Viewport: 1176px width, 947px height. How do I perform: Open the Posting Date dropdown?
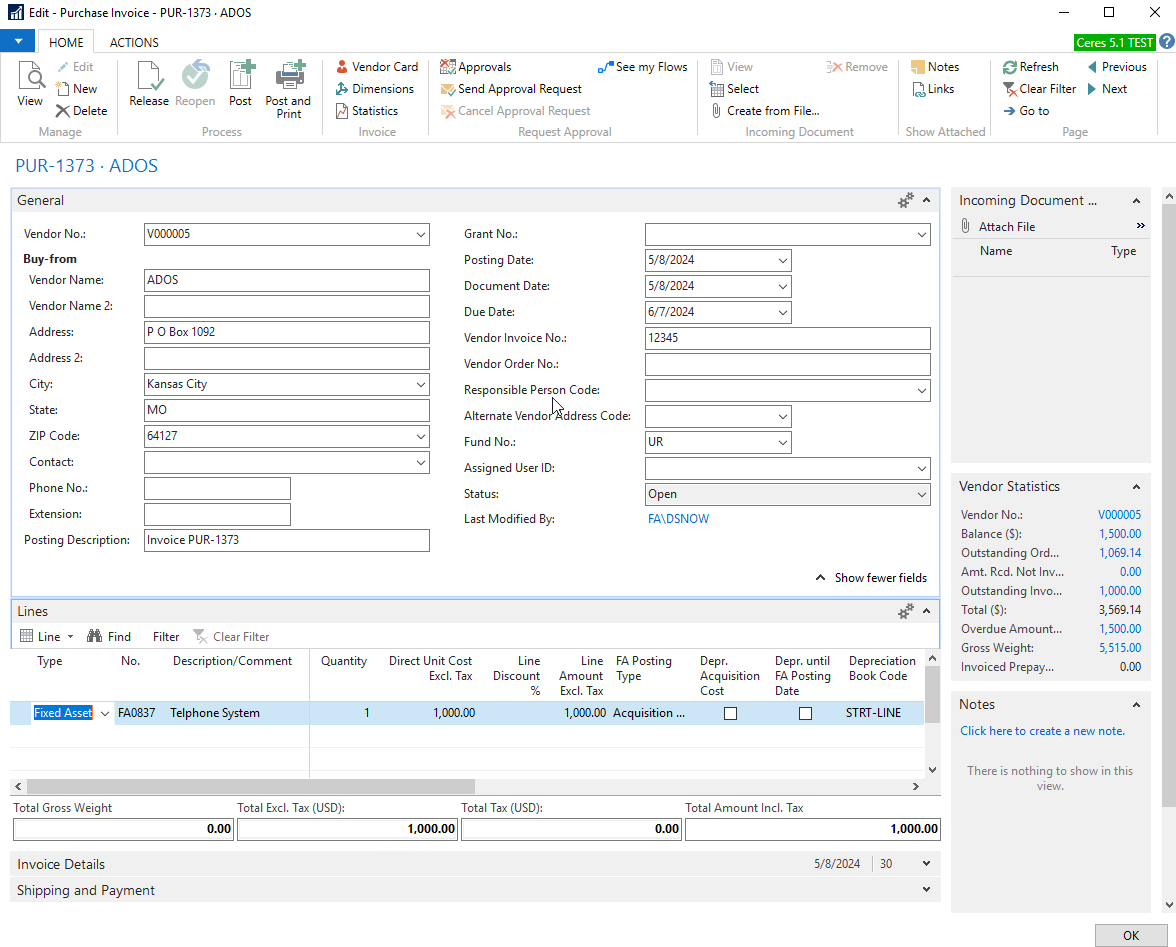pyautogui.click(x=782, y=260)
